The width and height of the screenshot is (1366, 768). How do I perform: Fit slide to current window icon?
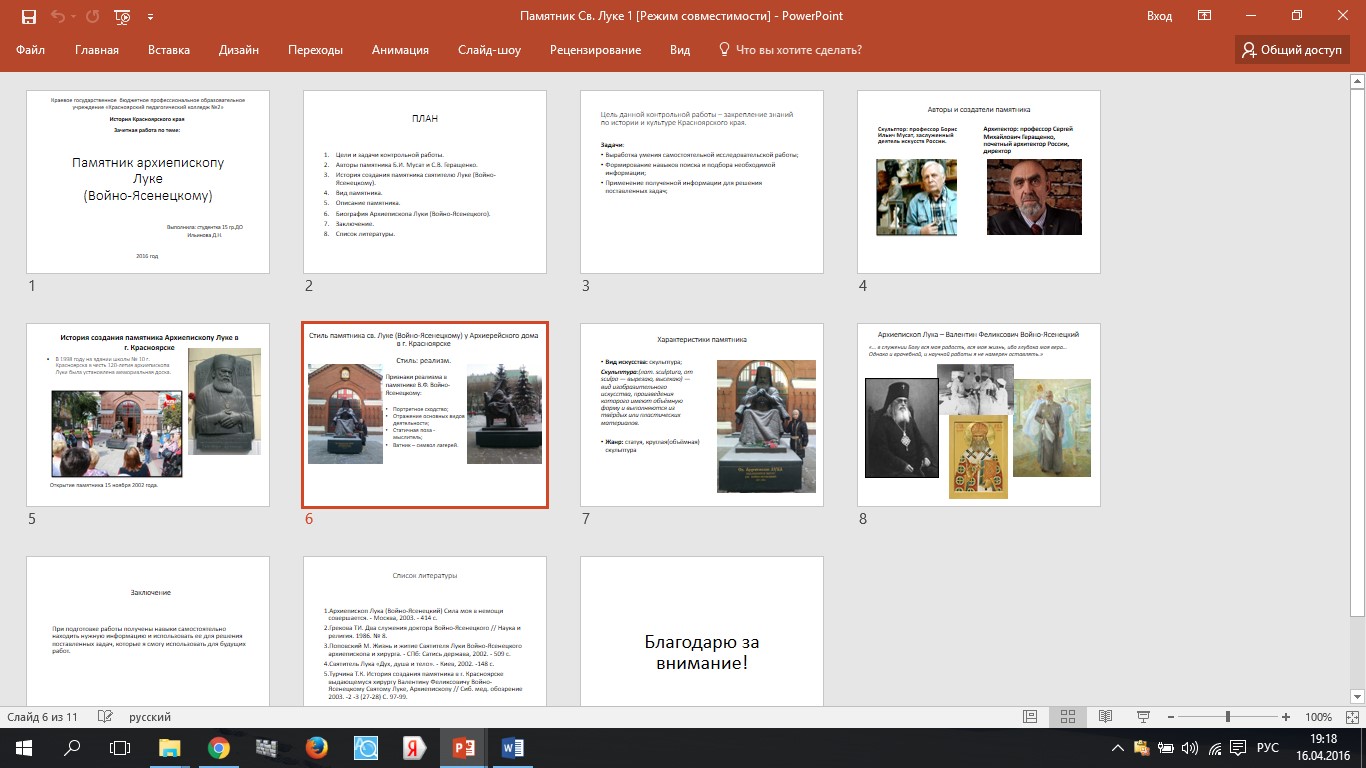click(1351, 717)
